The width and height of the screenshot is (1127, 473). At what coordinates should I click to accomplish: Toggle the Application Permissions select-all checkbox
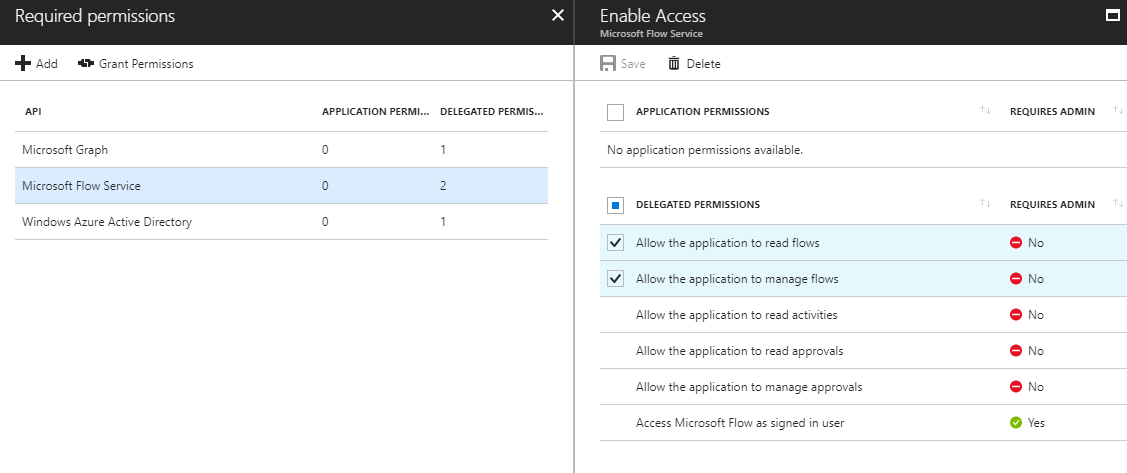tap(616, 112)
